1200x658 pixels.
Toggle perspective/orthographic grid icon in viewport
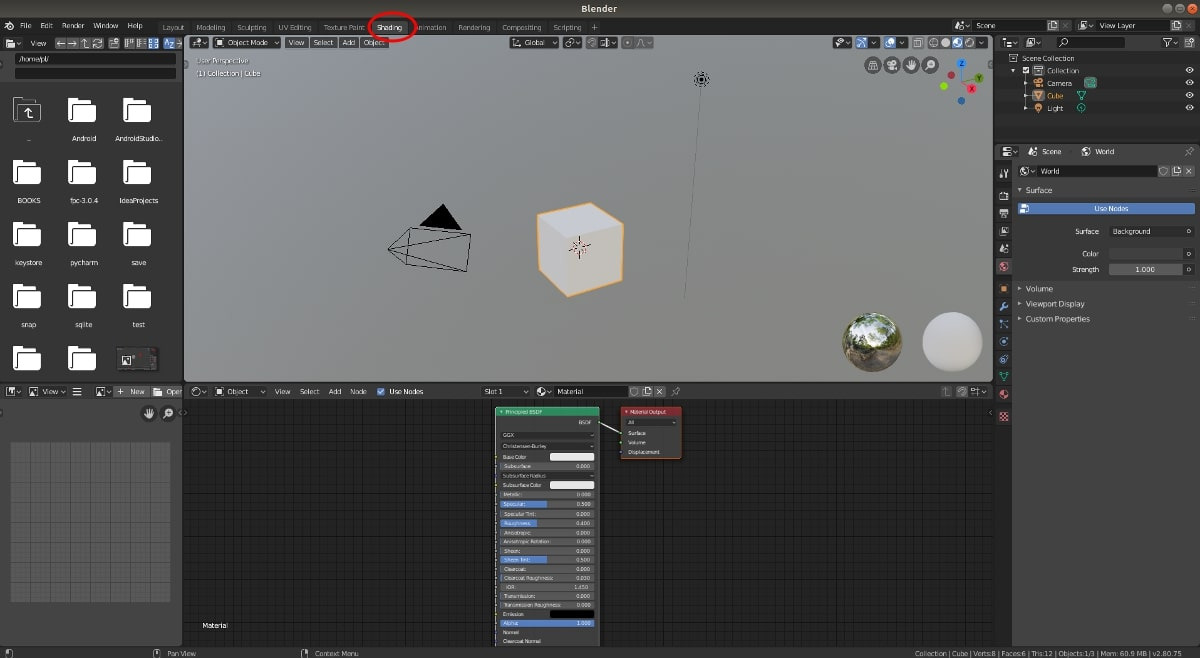coord(873,65)
